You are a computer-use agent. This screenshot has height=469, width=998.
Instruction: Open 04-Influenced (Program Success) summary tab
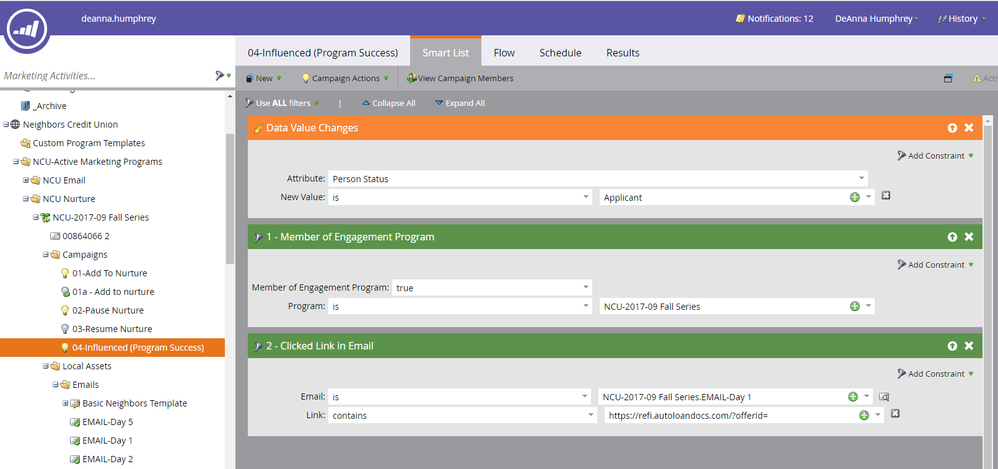pos(322,53)
